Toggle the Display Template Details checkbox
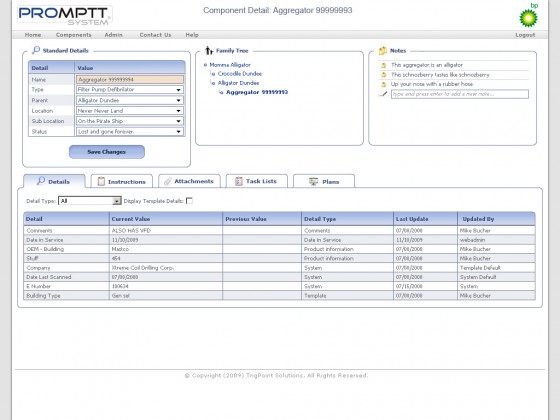The image size is (560, 420). (x=190, y=201)
